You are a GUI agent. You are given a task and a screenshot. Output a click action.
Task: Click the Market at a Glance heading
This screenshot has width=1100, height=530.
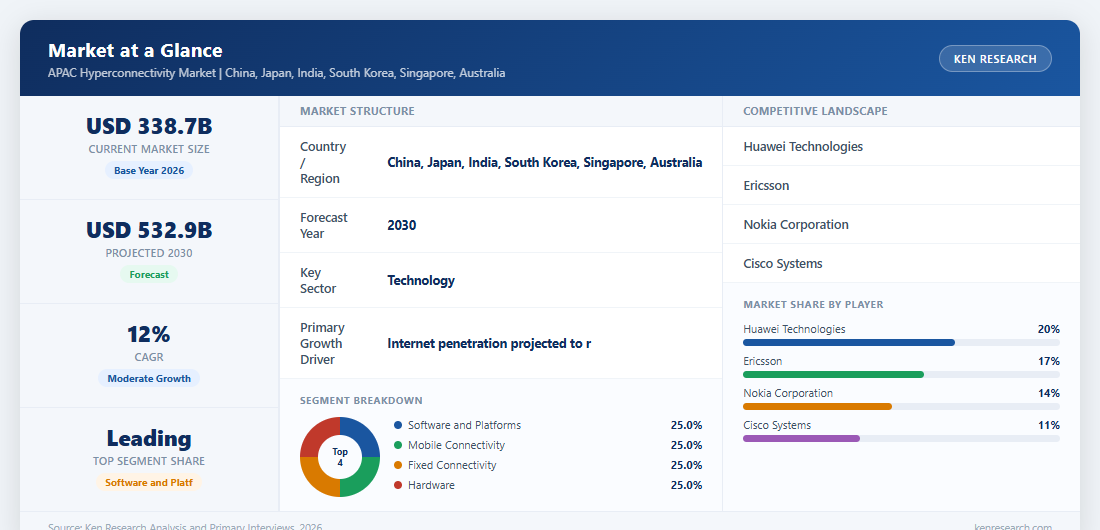(135, 51)
